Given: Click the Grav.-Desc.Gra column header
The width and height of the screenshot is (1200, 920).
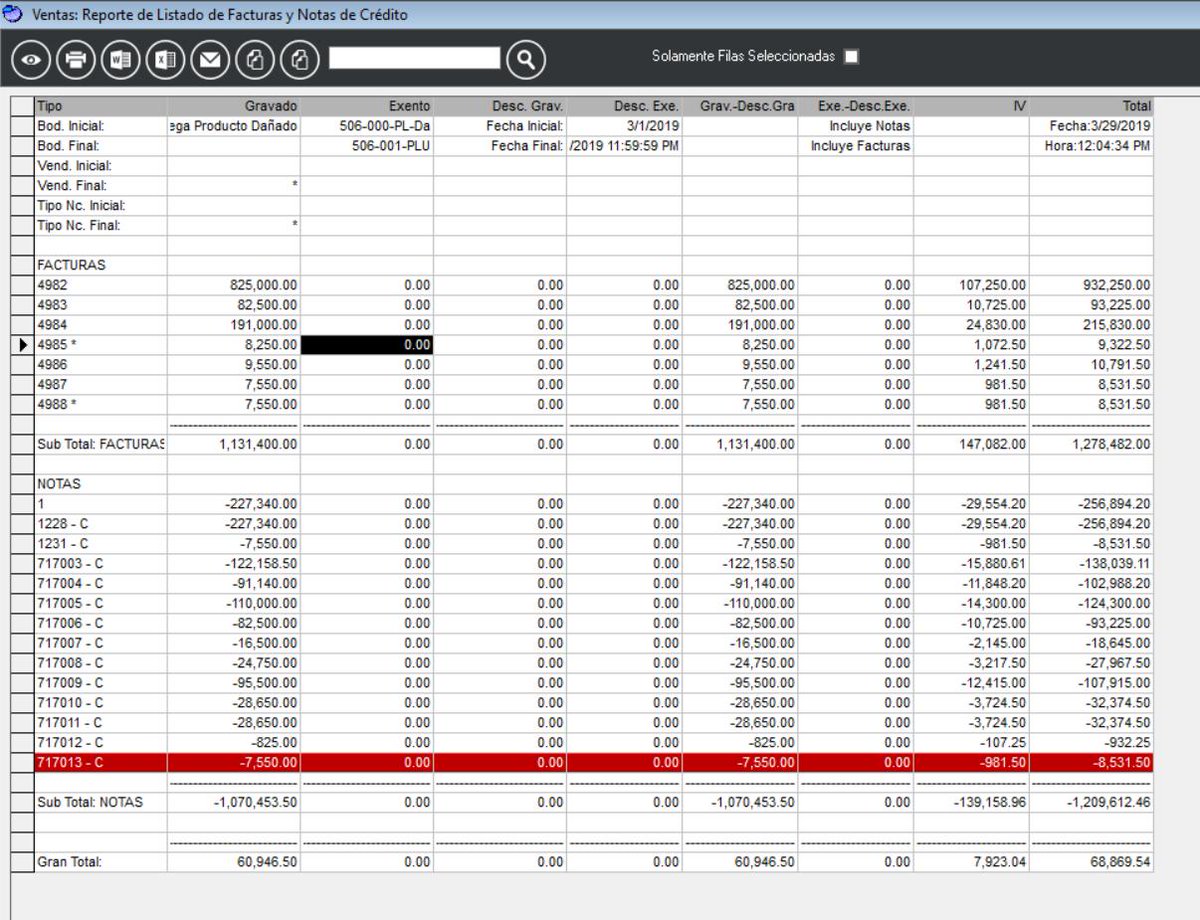Looking at the screenshot, I should coord(740,106).
